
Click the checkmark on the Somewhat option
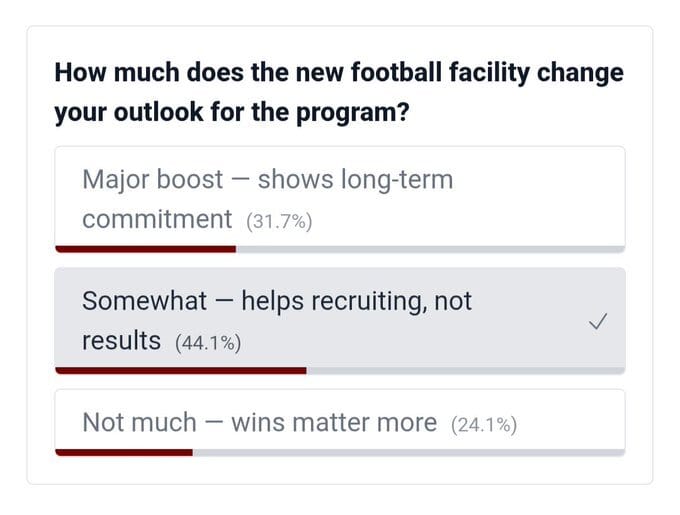(598, 321)
